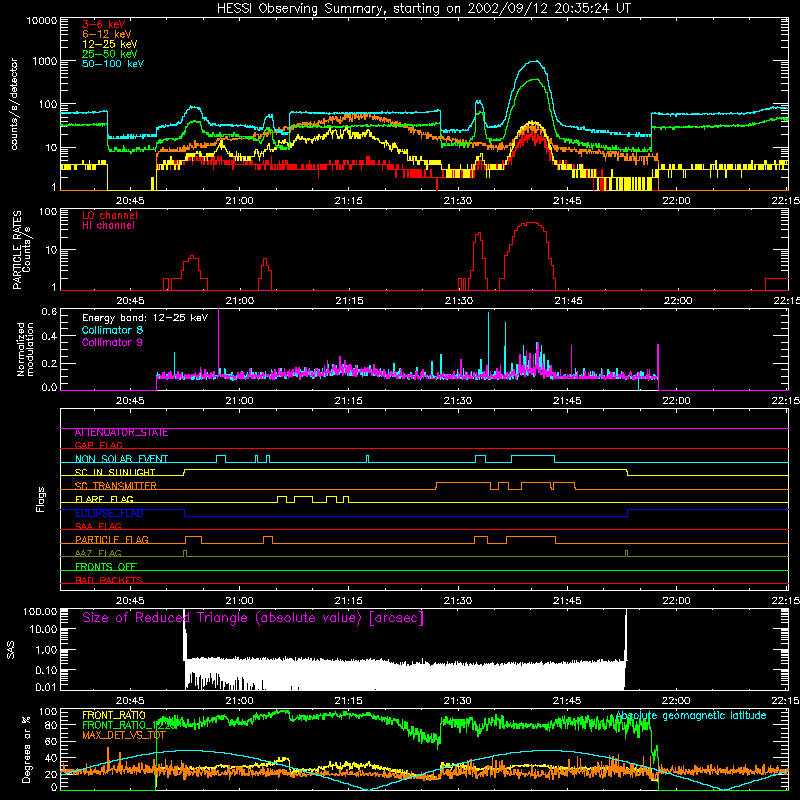Click the 'ATTENUATOR_STATE' flag label
The image size is (800, 800).
point(121,433)
